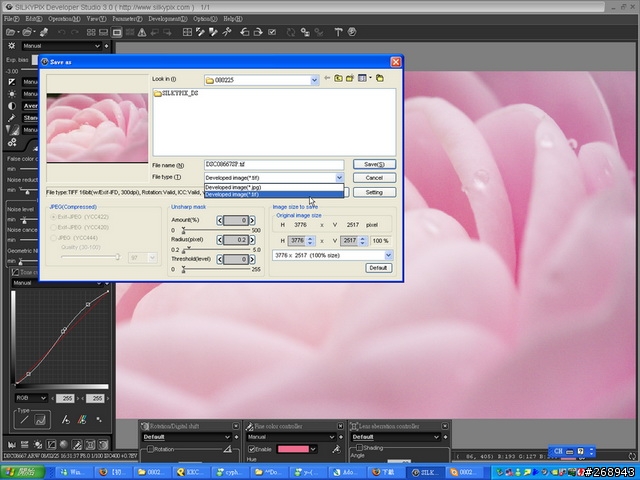Viewport: 640px width, 480px height.
Task: Click the four-pane grid toolbar icon
Action: pyautogui.click(x=187, y=32)
